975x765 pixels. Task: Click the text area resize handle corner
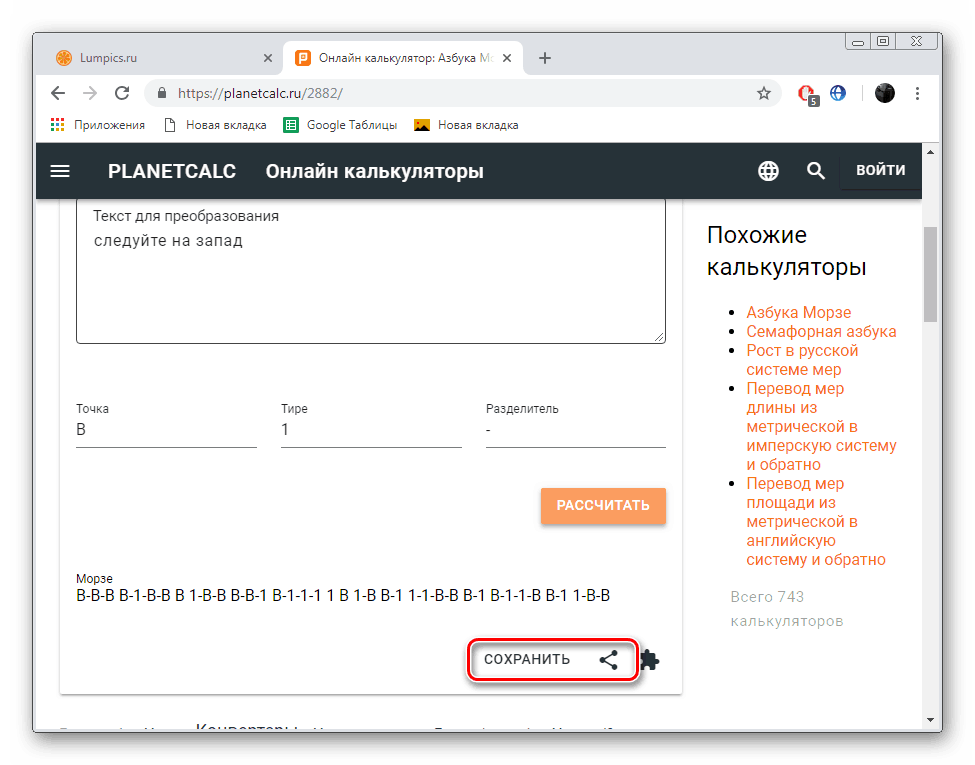(659, 337)
